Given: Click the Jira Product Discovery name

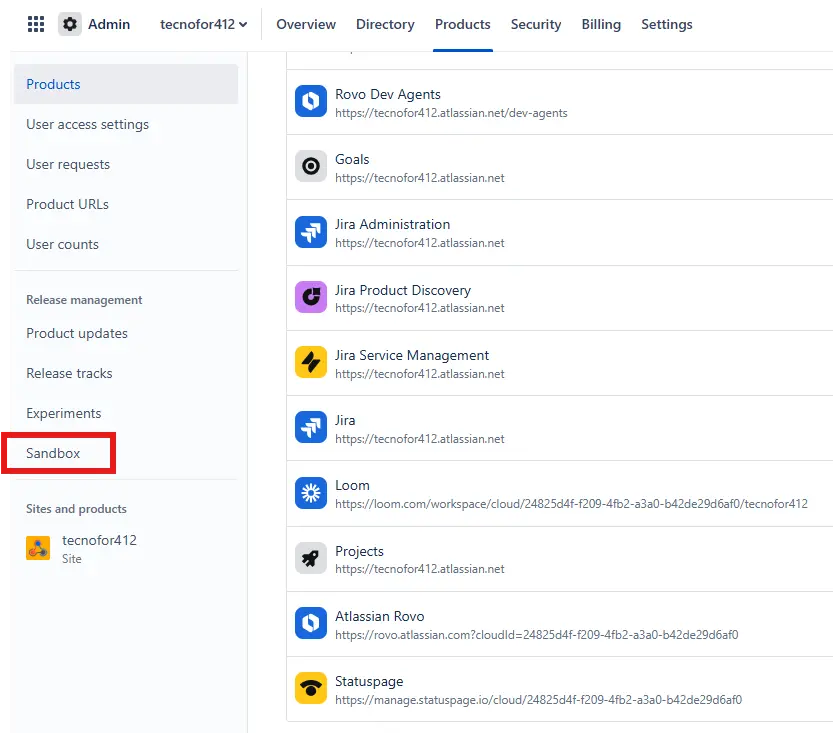Looking at the screenshot, I should point(403,290).
